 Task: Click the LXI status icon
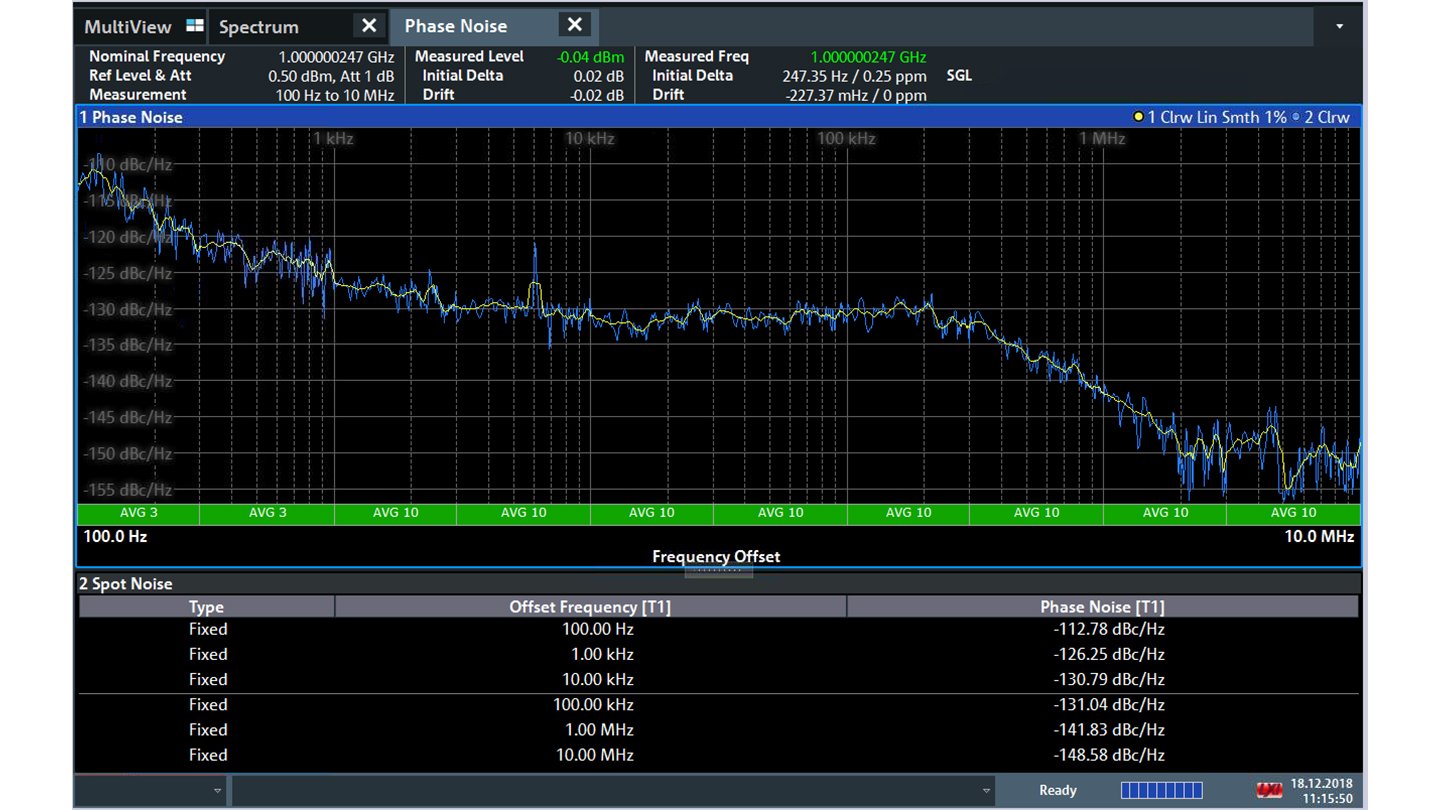coord(1268,791)
